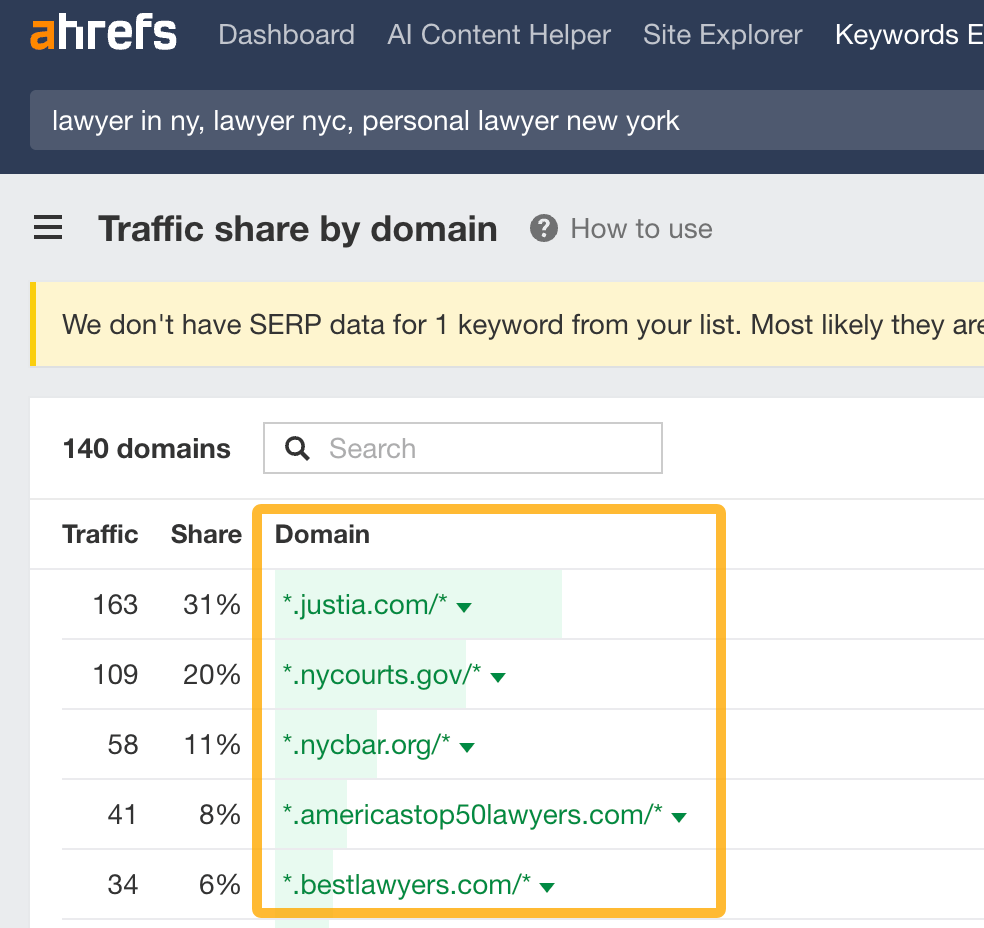
Task: Open the dropdown arrow on the justia.com row
Action: click(465, 606)
